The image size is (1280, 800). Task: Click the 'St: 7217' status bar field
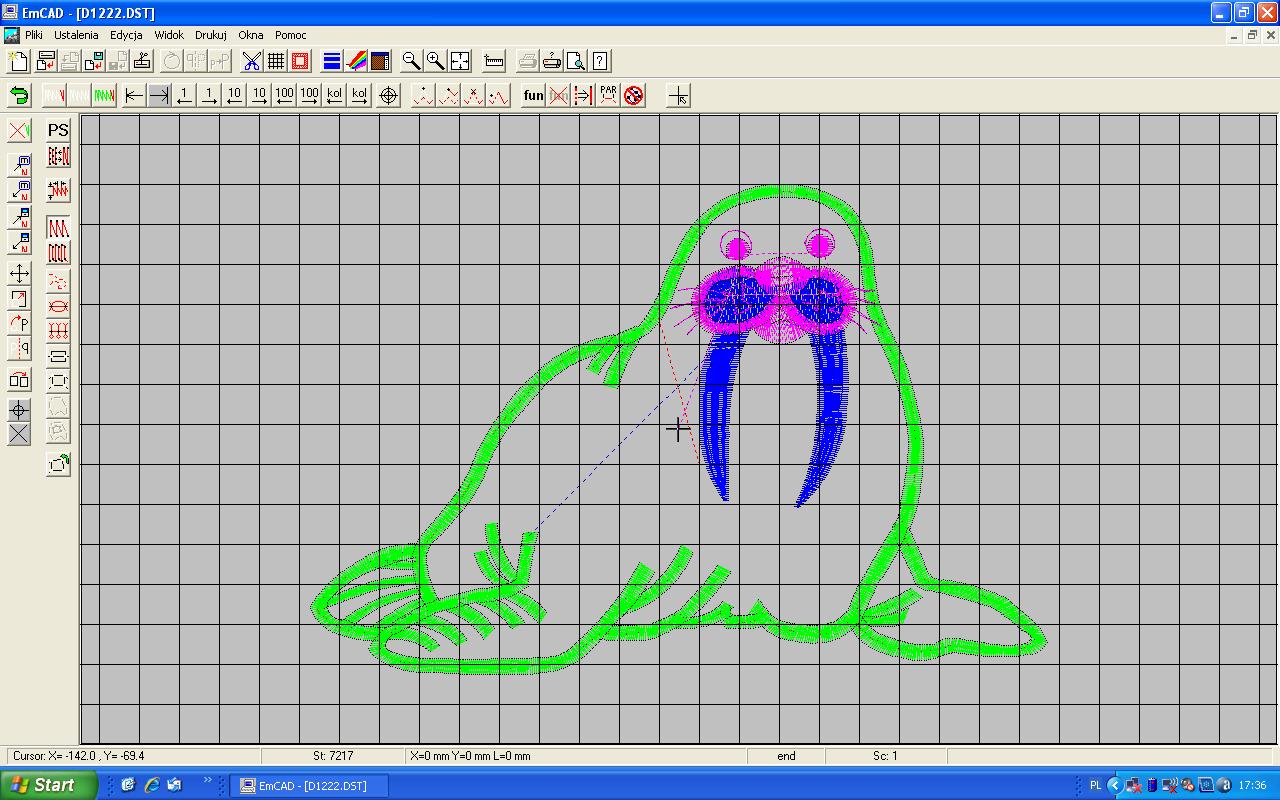[333, 756]
